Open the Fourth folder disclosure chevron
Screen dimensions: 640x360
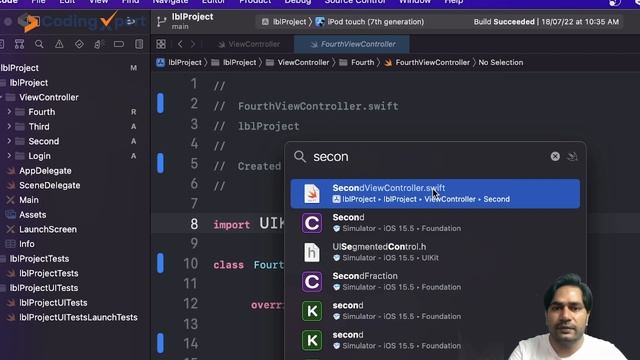coord(9,111)
